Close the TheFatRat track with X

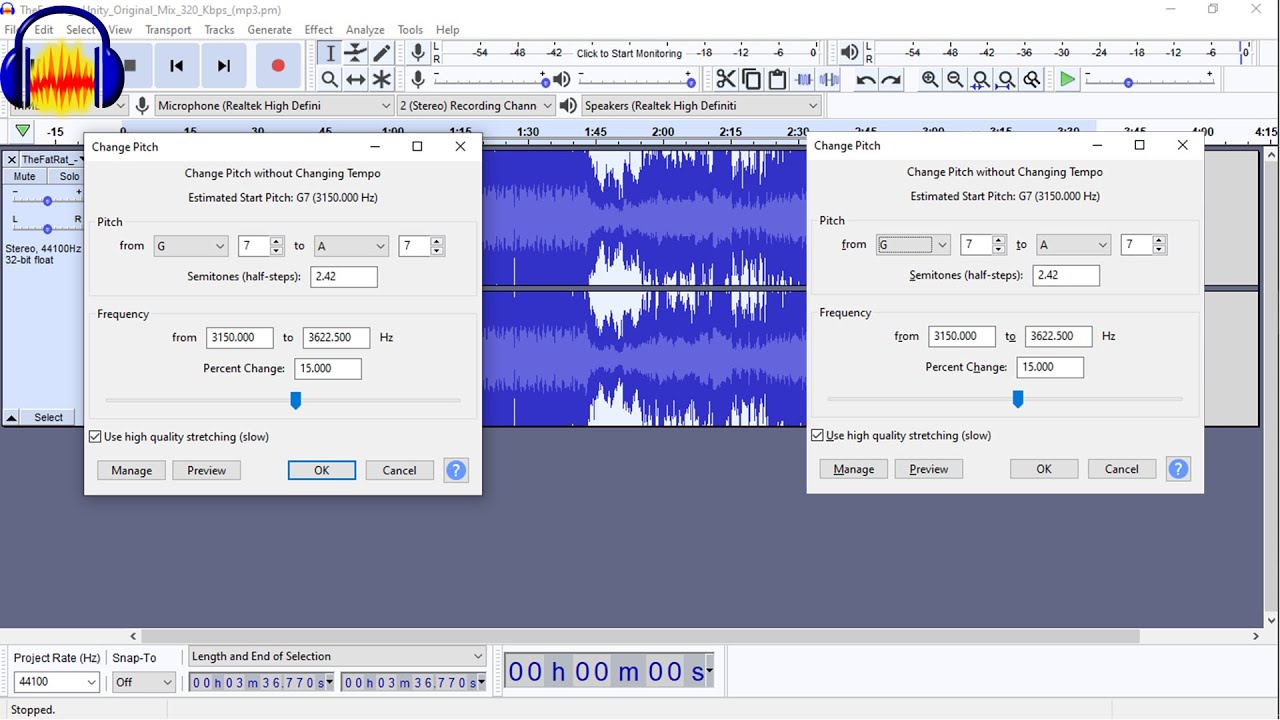click(x=11, y=159)
